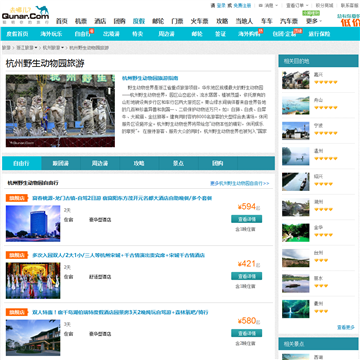
Task: Open the 消息 message icon dropdown
Action: 269,5
